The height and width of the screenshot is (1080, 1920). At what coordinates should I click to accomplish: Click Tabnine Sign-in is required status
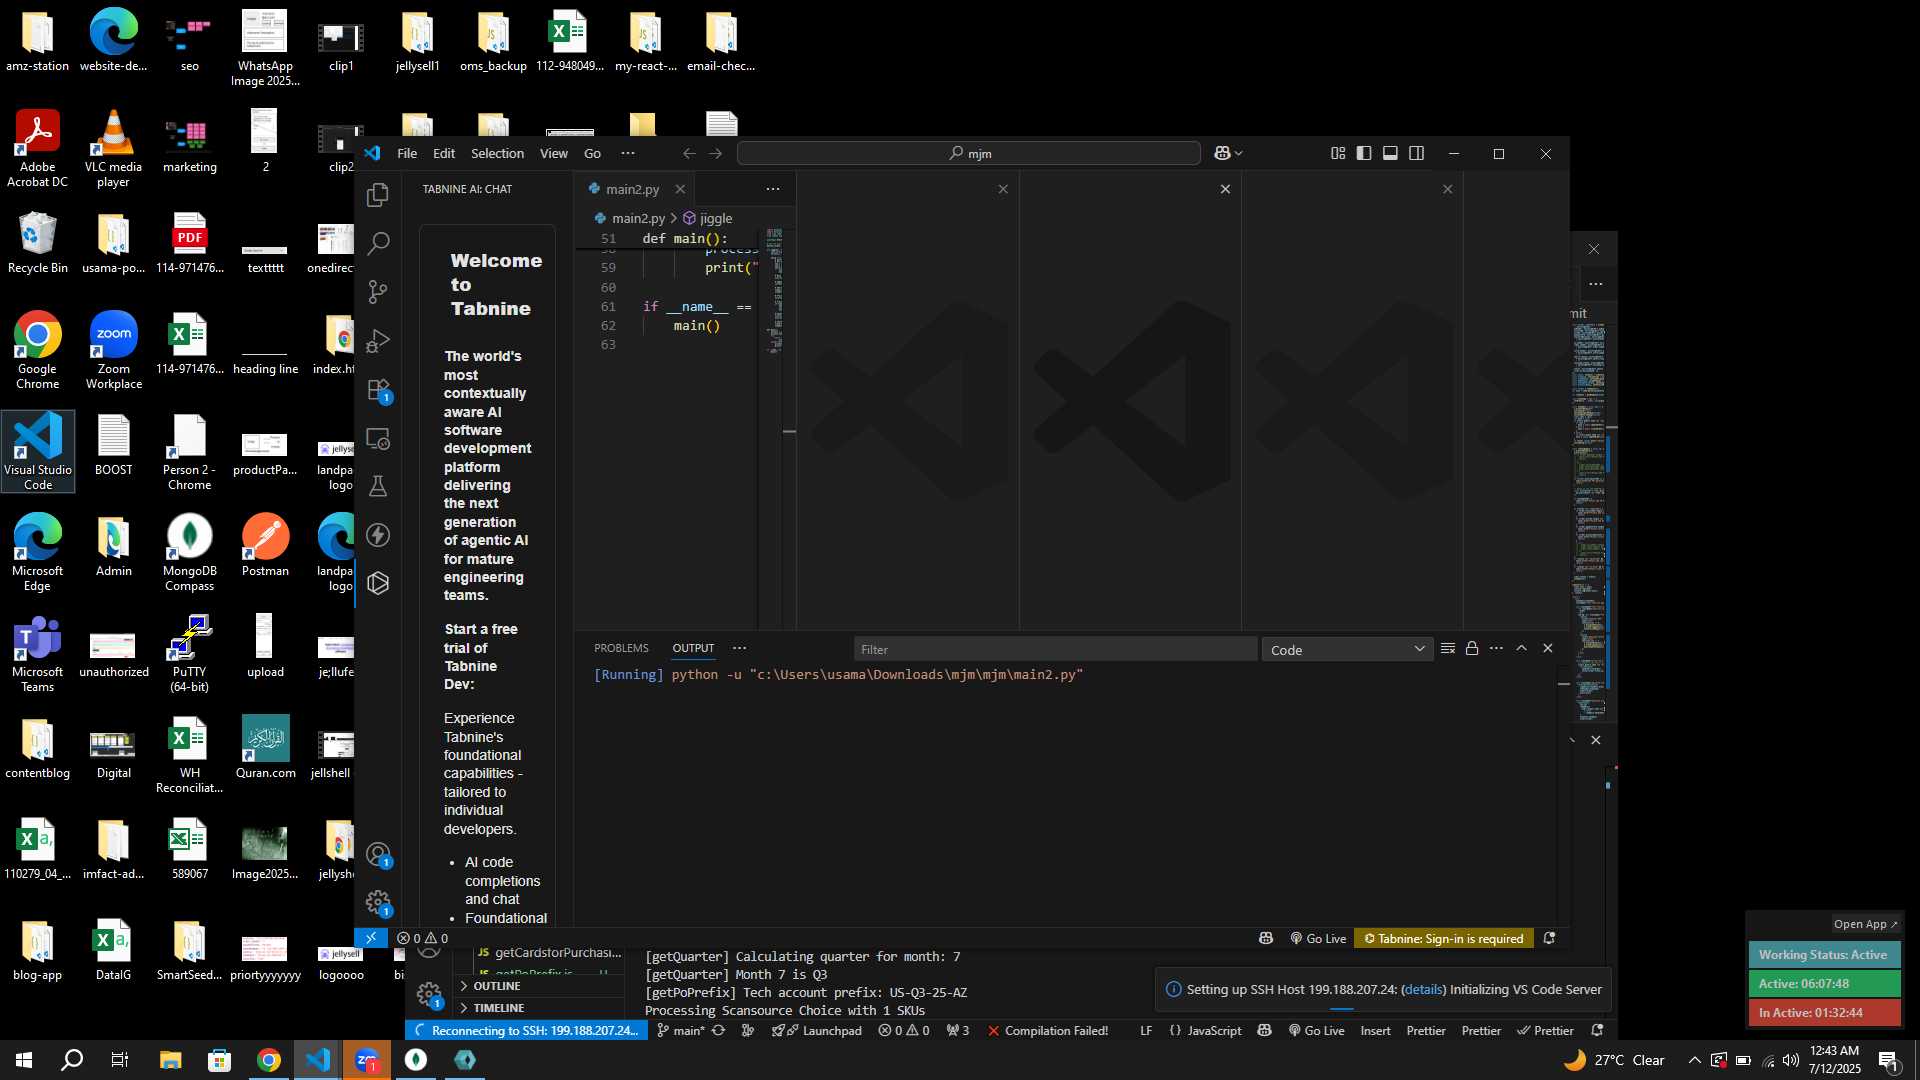pos(1444,938)
